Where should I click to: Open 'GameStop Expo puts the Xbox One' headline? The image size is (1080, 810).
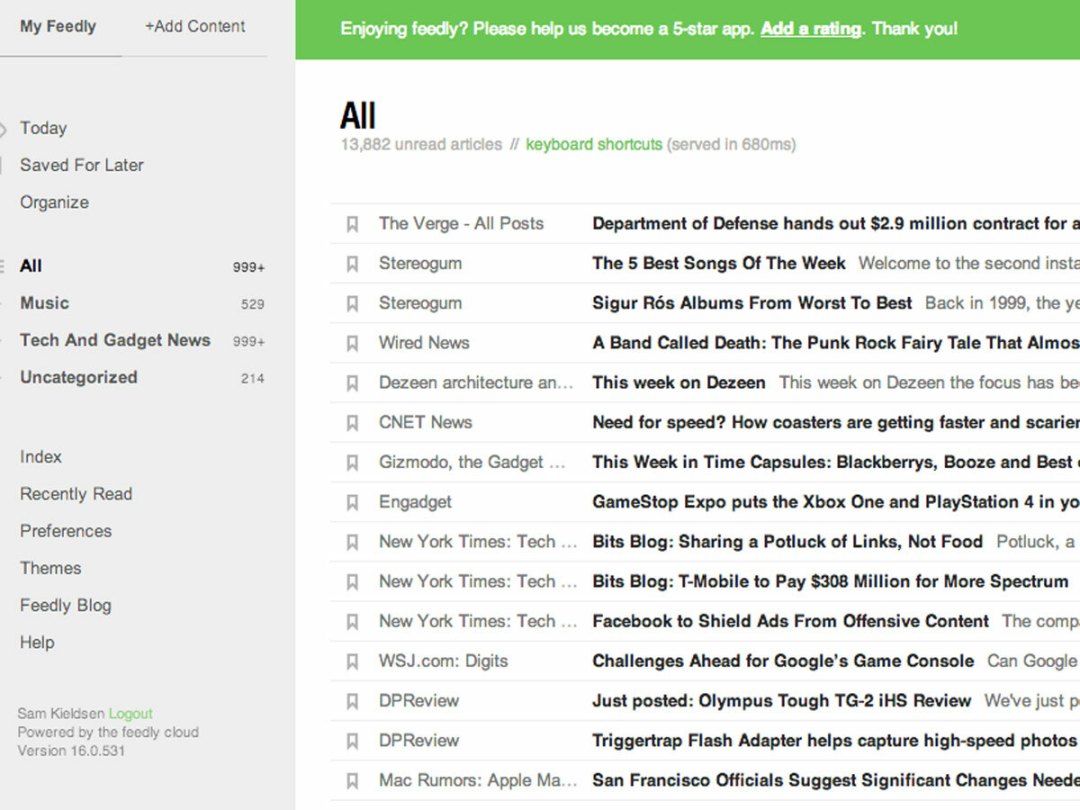[835, 502]
